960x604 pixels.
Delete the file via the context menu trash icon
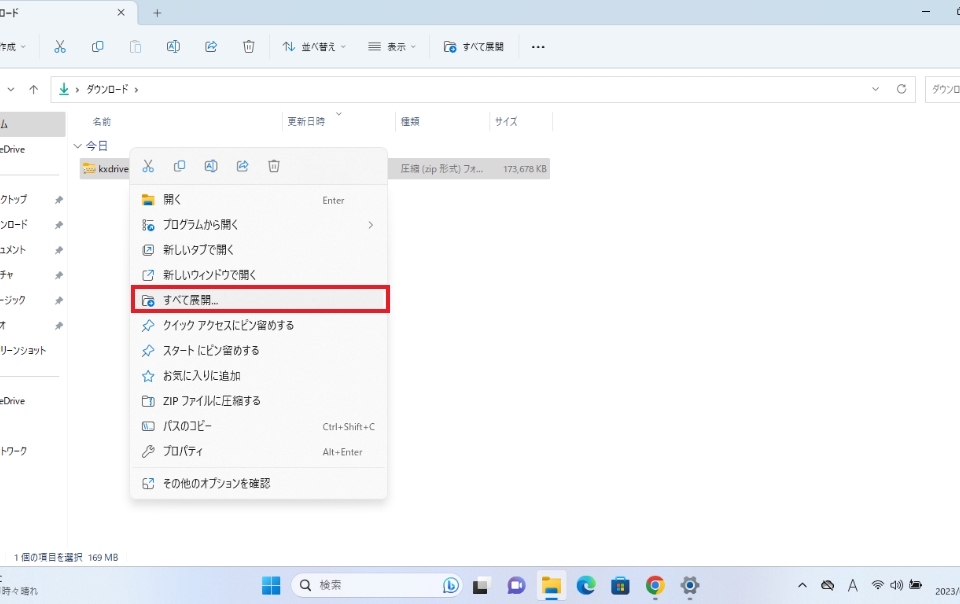(x=274, y=166)
